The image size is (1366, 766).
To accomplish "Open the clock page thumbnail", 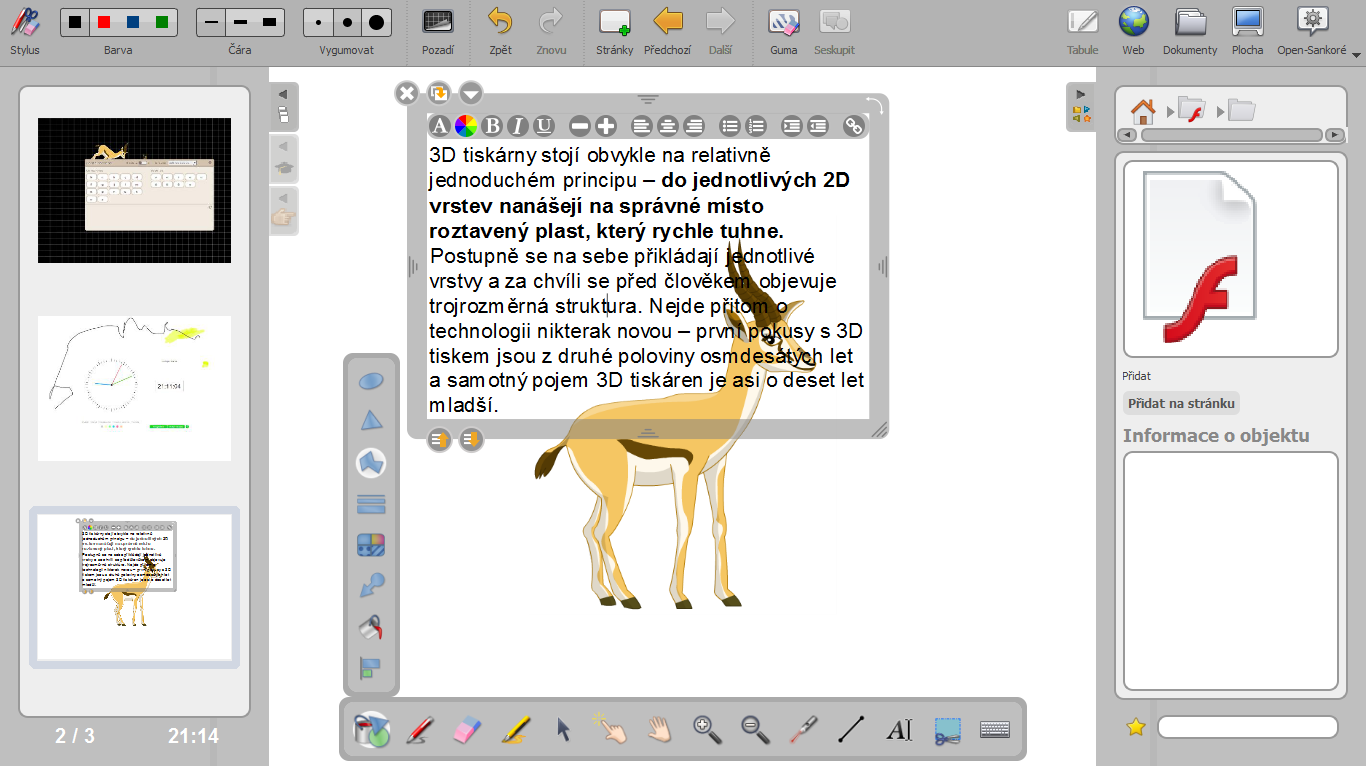I will point(134,388).
